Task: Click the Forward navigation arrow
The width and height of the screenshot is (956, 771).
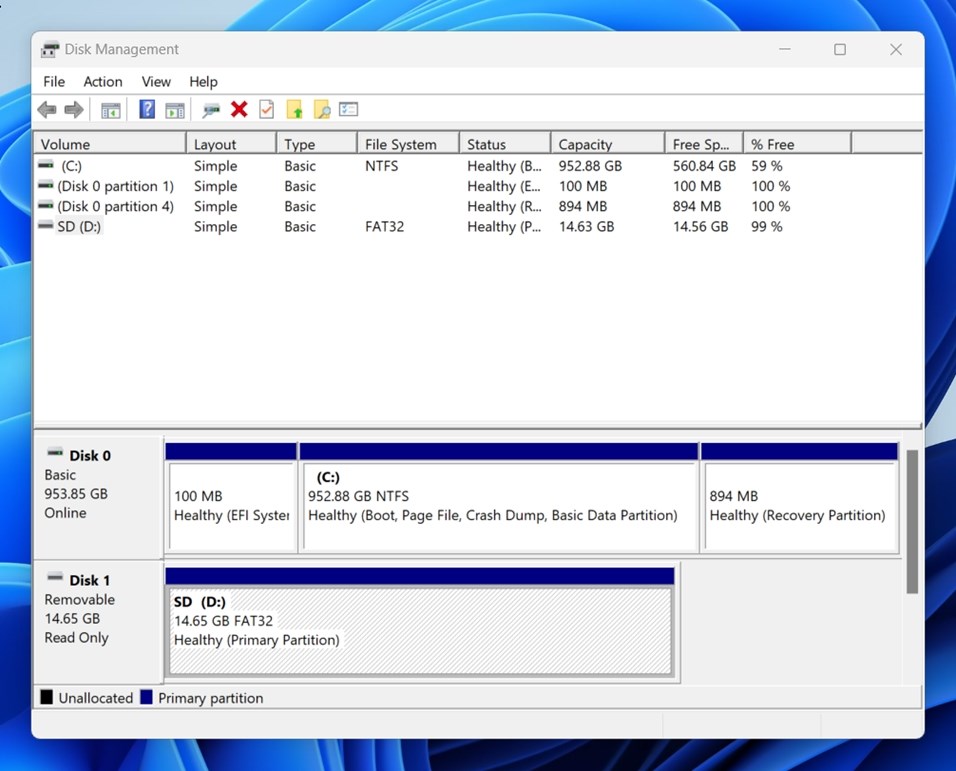Action: [74, 109]
